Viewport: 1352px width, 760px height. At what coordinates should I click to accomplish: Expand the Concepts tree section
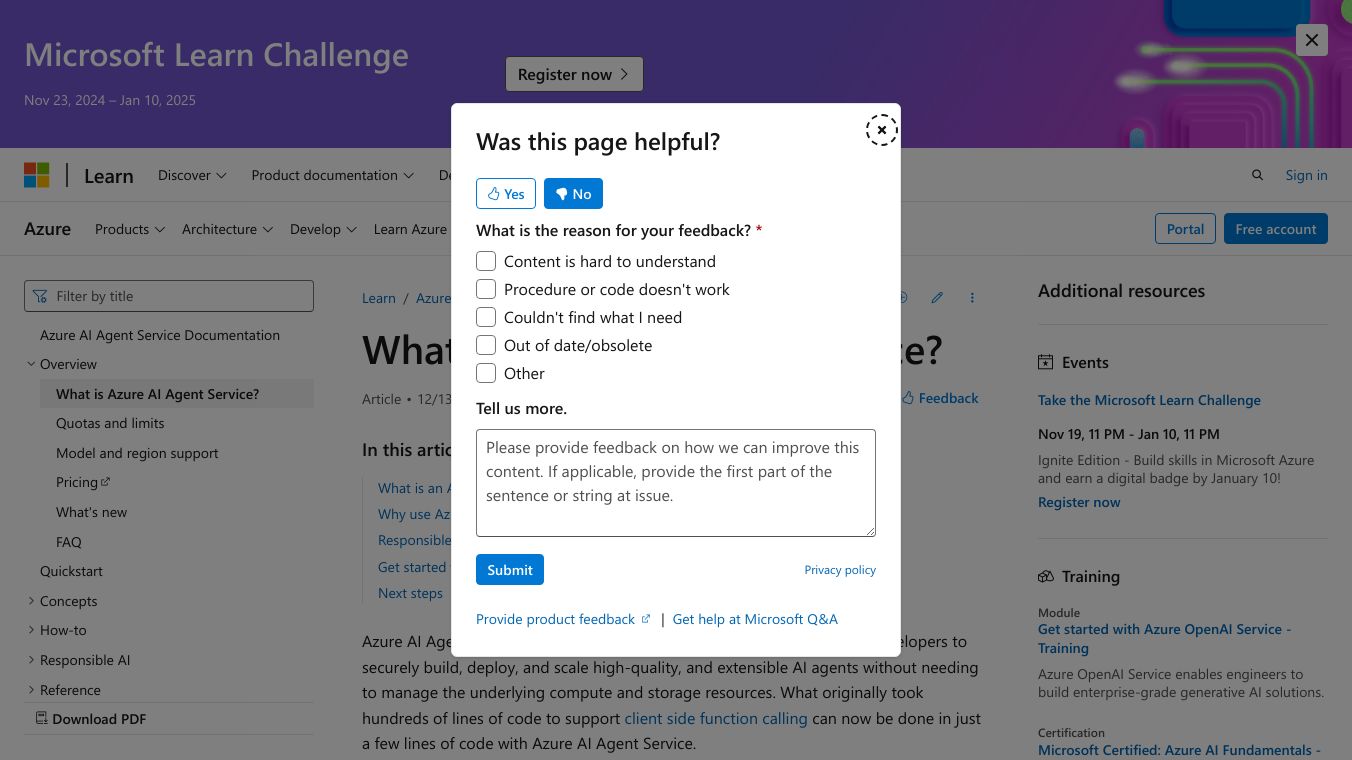pyautogui.click(x=31, y=601)
